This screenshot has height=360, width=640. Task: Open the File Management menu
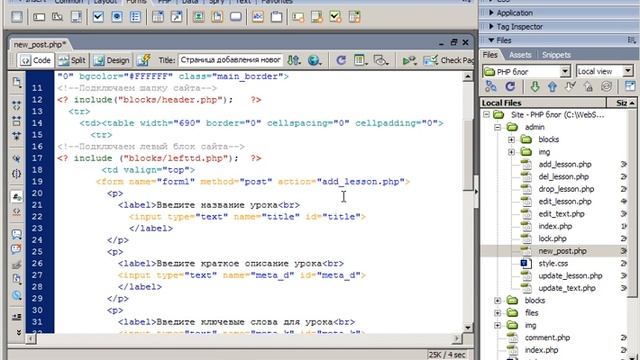(294, 60)
